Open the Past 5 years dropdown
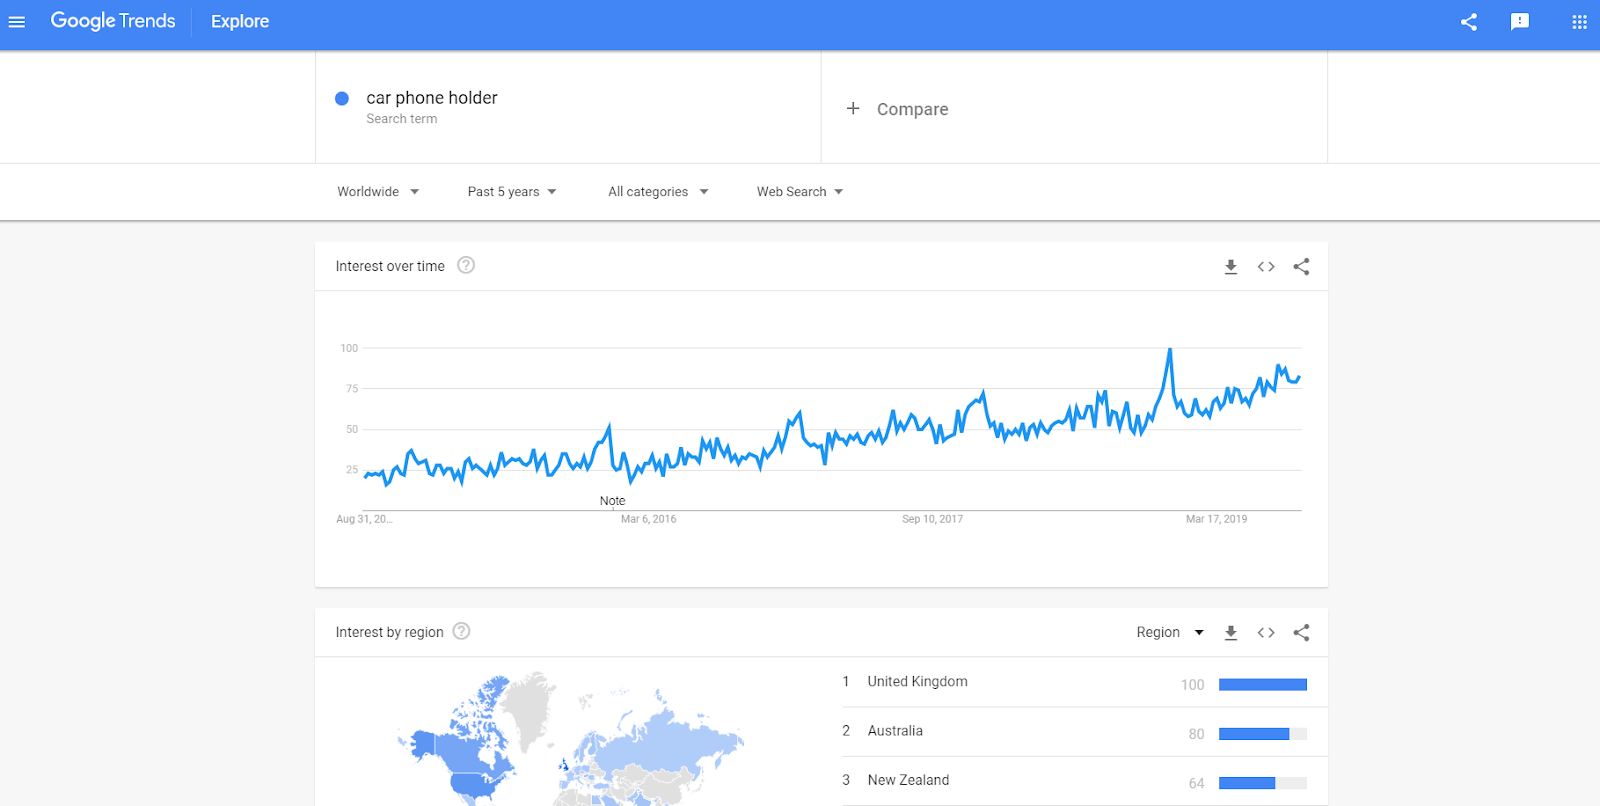1600x806 pixels. point(512,192)
